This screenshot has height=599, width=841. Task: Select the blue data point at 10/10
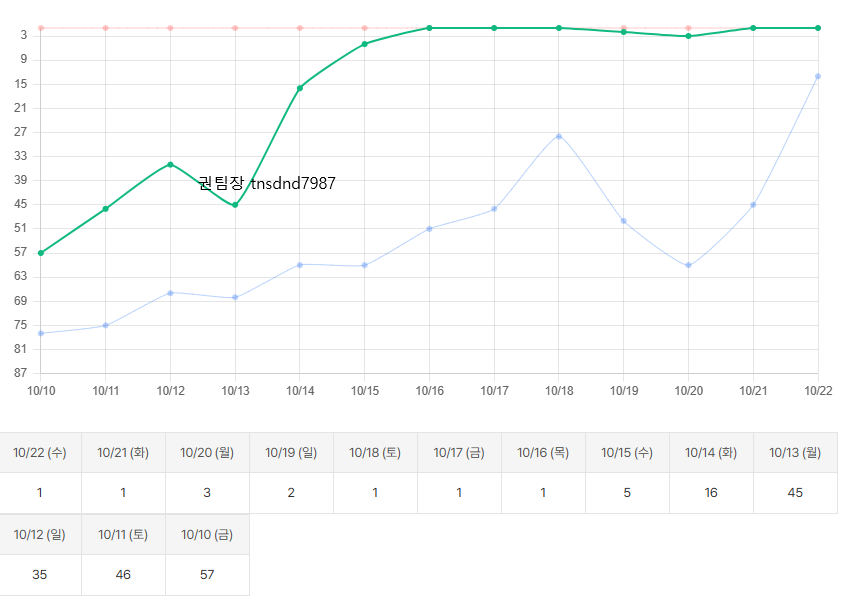pyautogui.click(x=41, y=333)
